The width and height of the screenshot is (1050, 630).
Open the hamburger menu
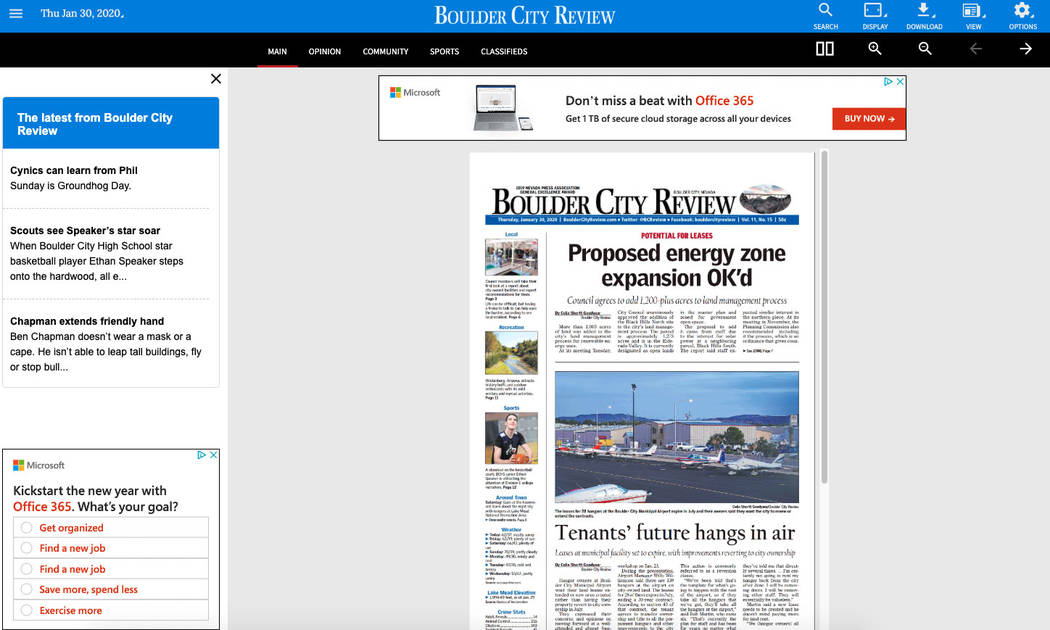(16, 13)
